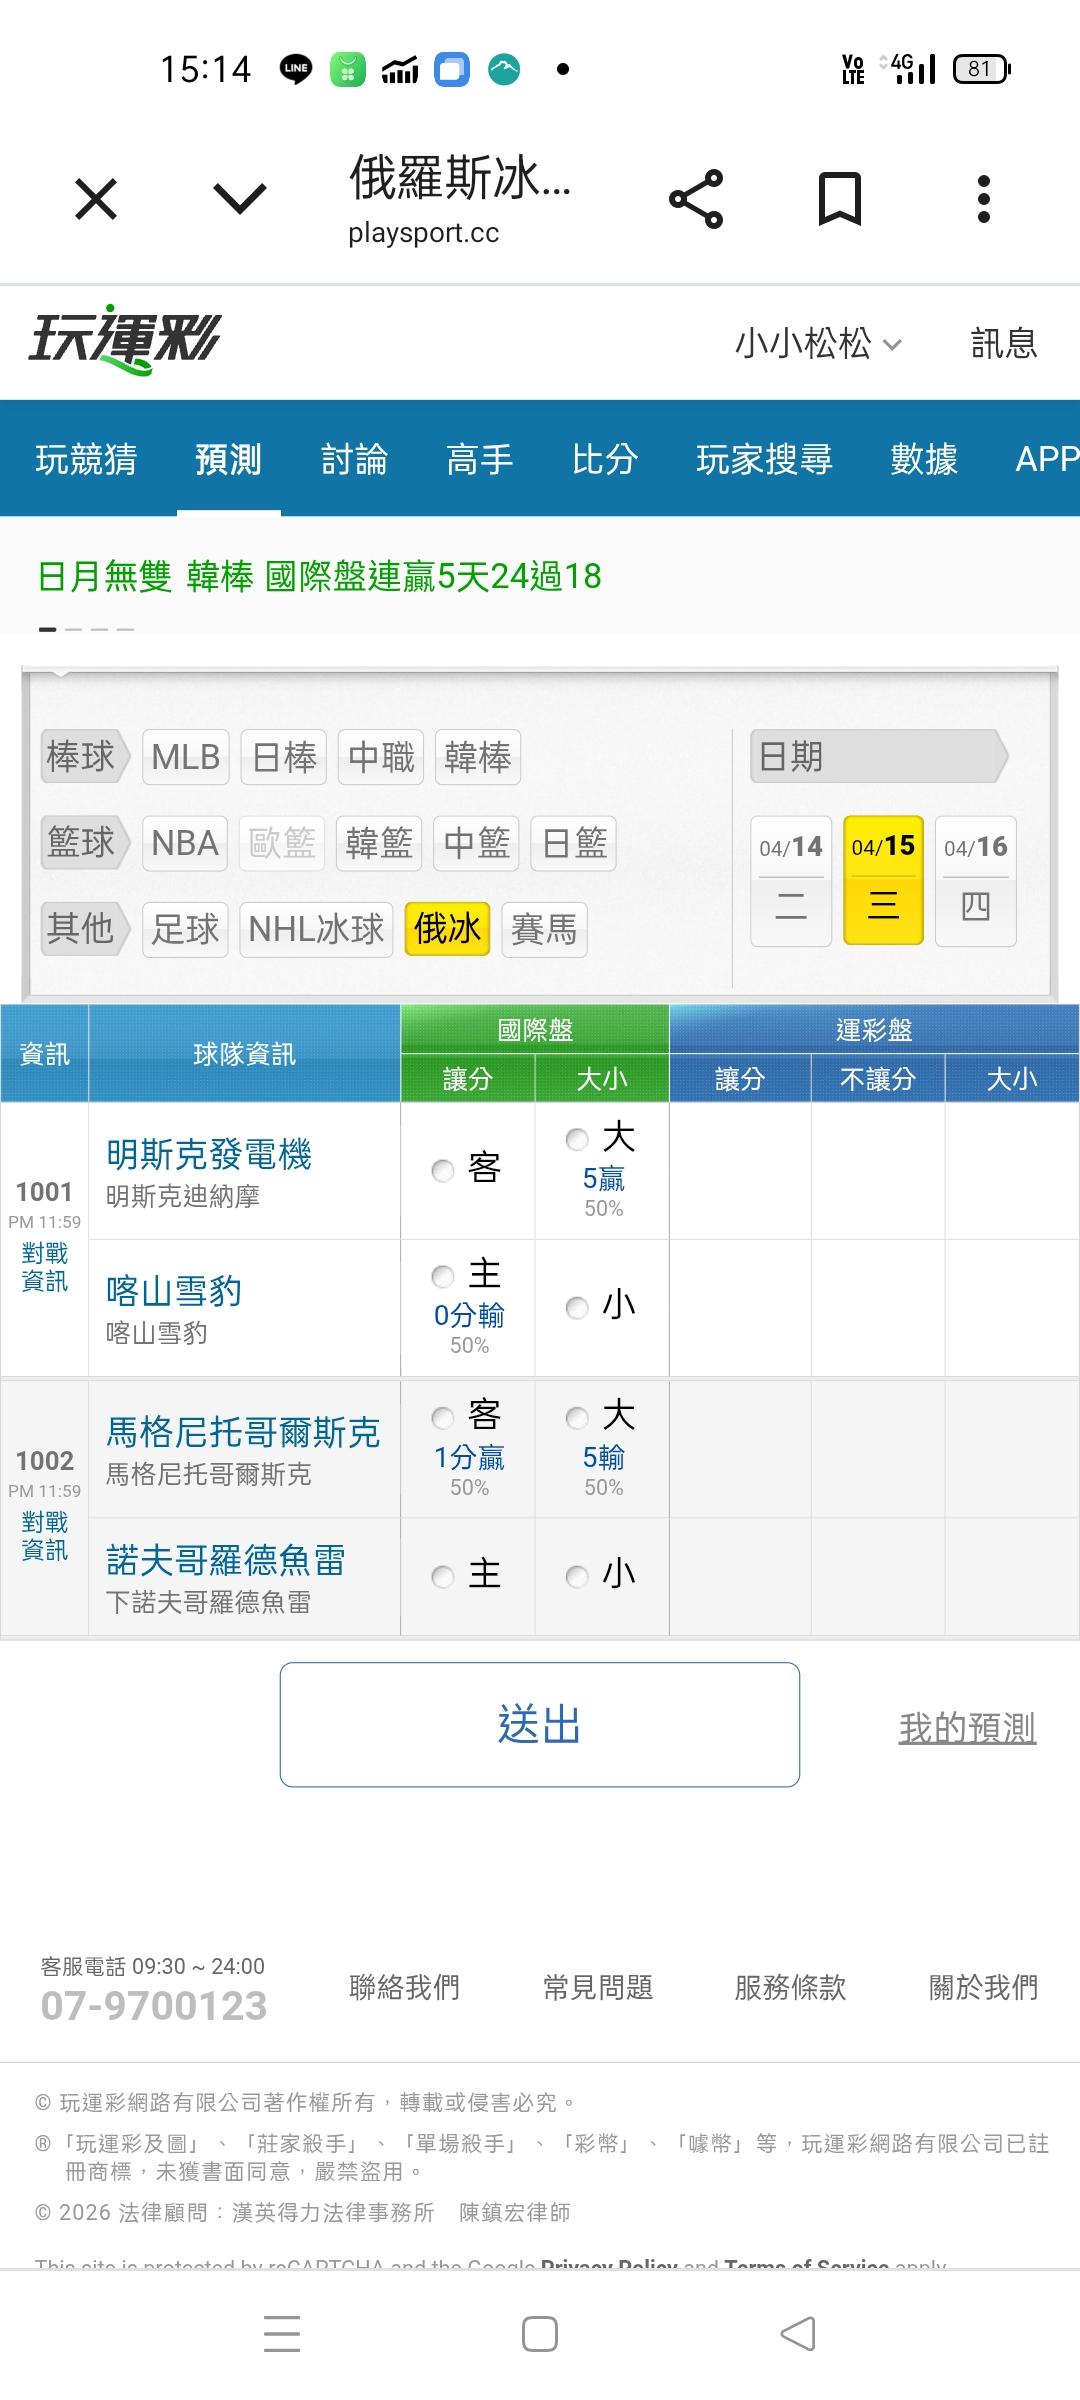Pick 主 spread for game 1001
1080x2400 pixels.
click(x=443, y=1276)
